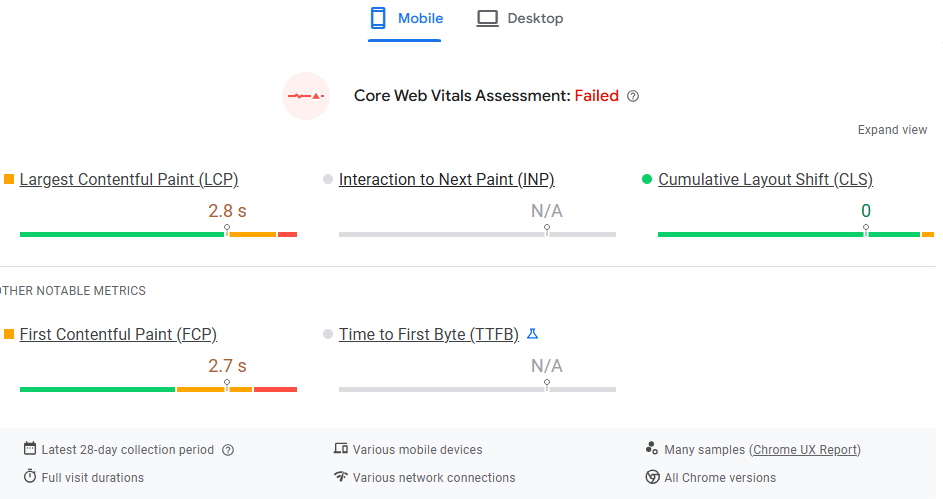Open Cumulative Layout Shift (CLS) link
This screenshot has width=943, height=499.
click(765, 180)
